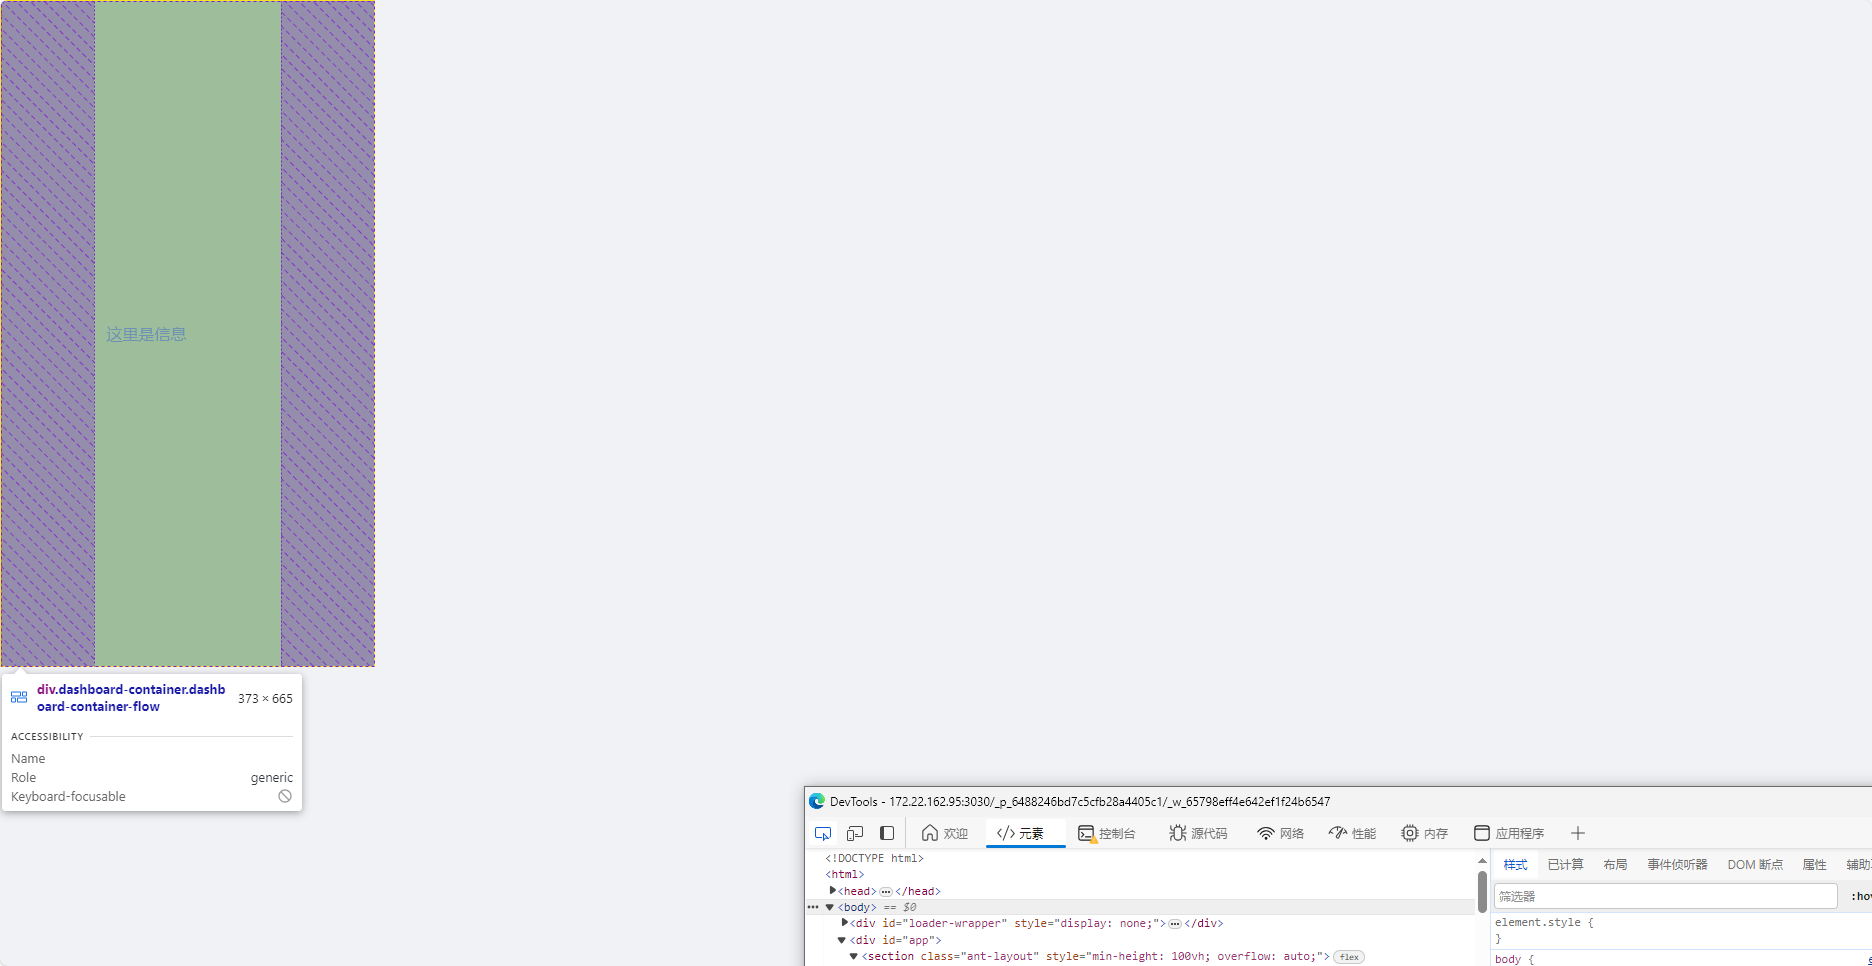
Task: Click the body selector in styles pane
Action: (1508, 959)
